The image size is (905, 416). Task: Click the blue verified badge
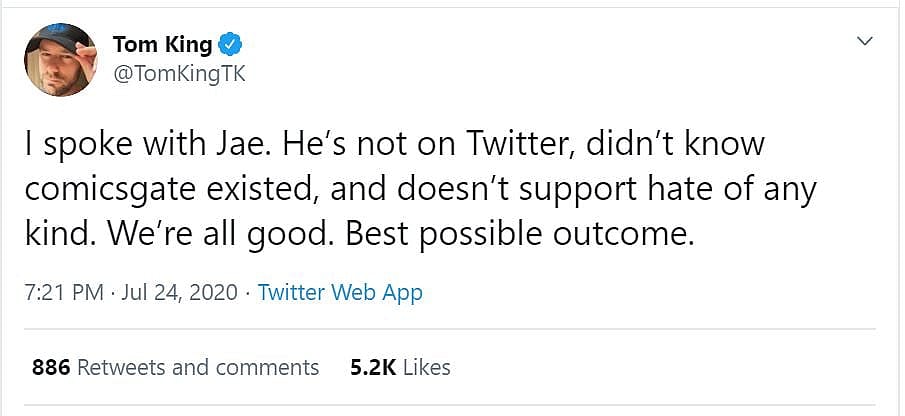point(231,44)
